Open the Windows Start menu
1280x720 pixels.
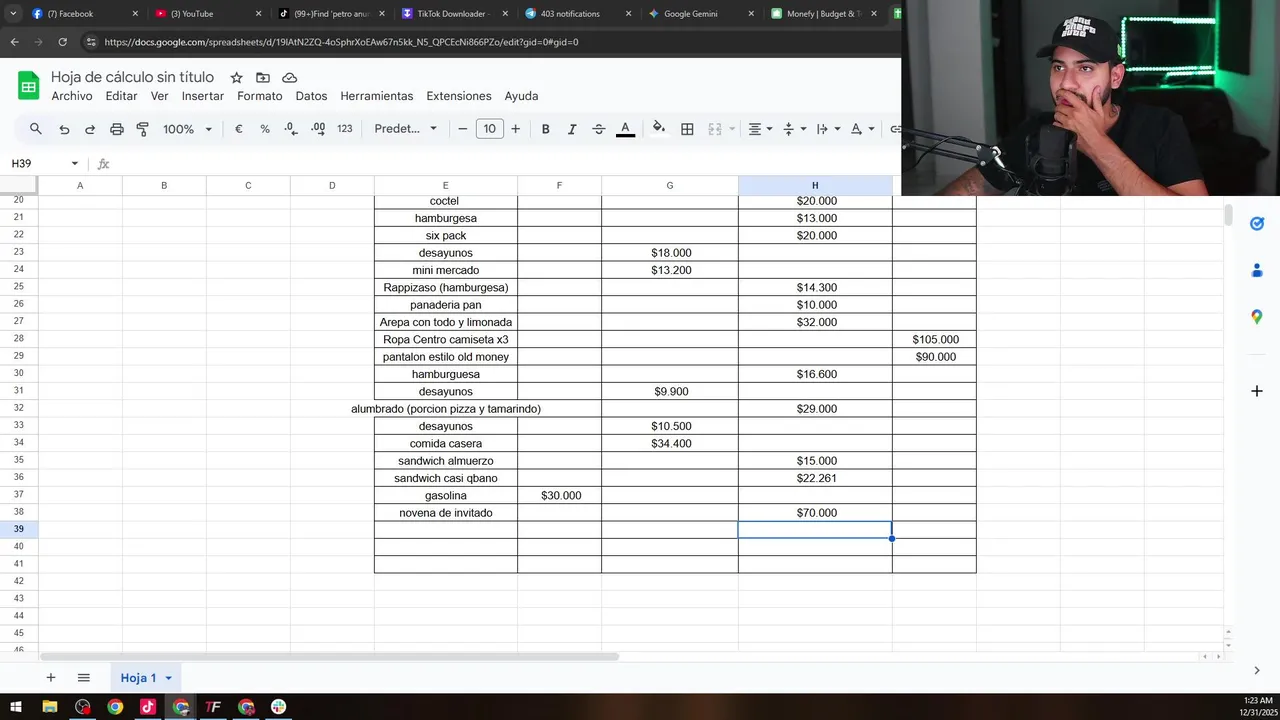(16, 707)
